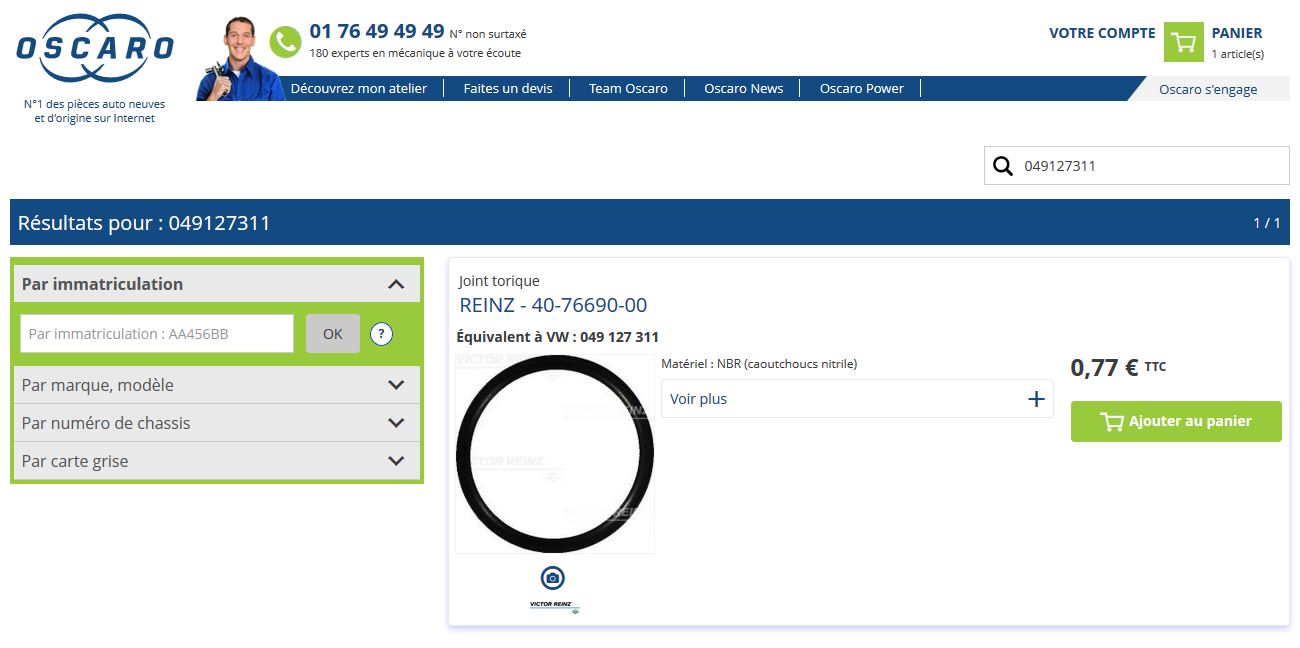This screenshot has width=1300, height=648.
Task: Open PANIER link
Action: [x=1237, y=33]
